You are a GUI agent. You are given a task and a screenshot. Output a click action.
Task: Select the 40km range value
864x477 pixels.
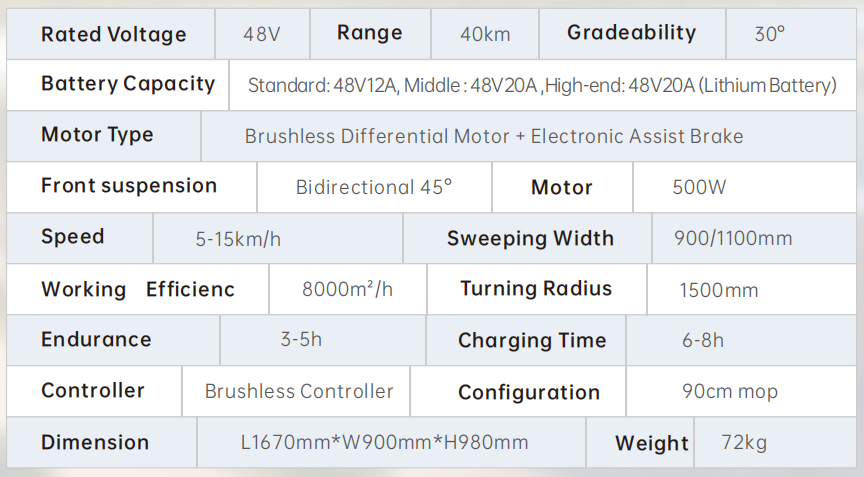coord(485,34)
